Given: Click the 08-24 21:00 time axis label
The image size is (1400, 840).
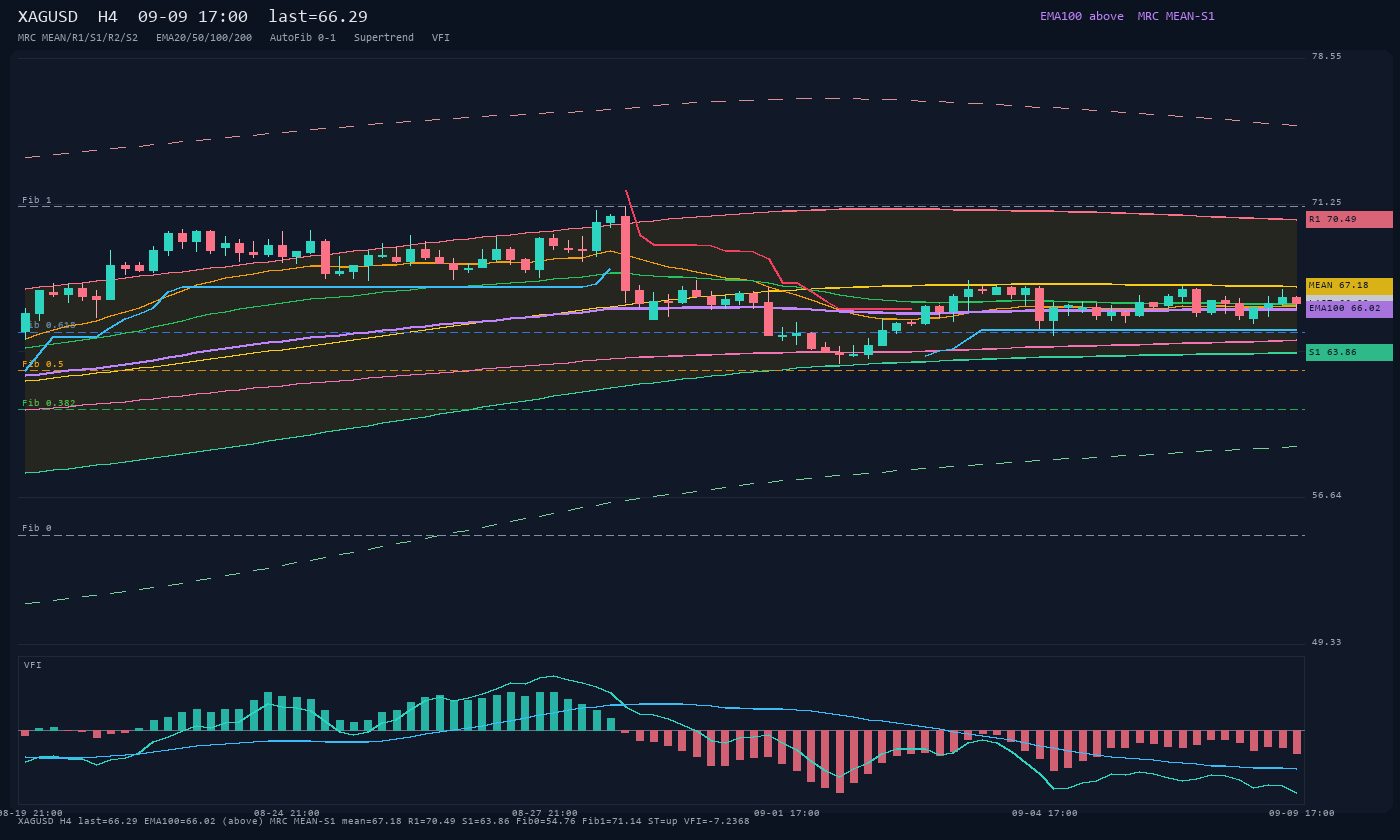Looking at the screenshot, I should (x=287, y=813).
